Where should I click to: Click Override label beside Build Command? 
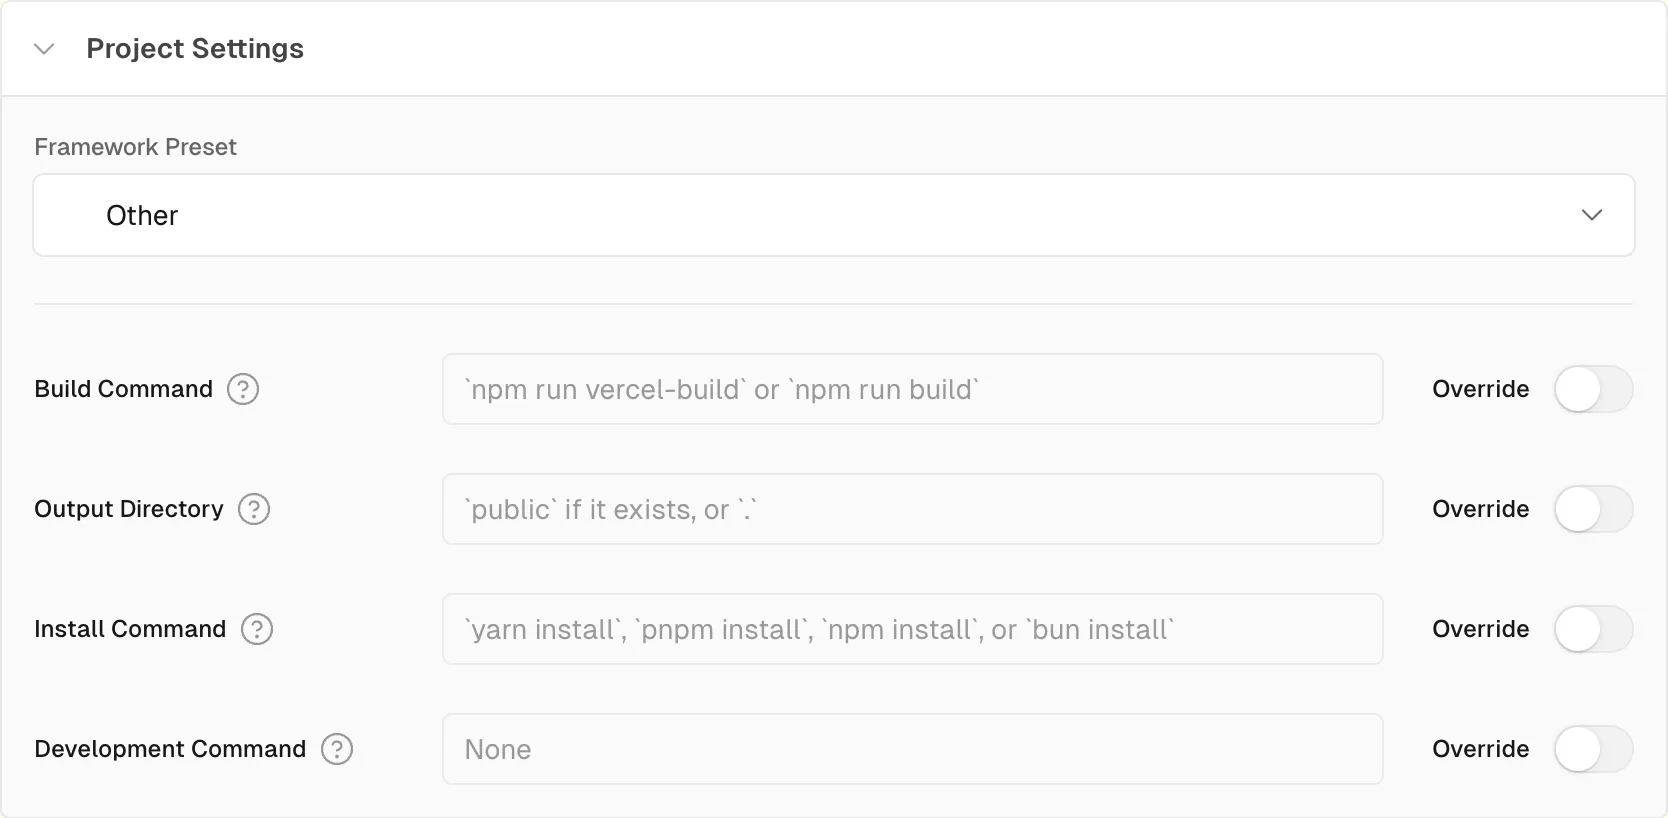1480,389
